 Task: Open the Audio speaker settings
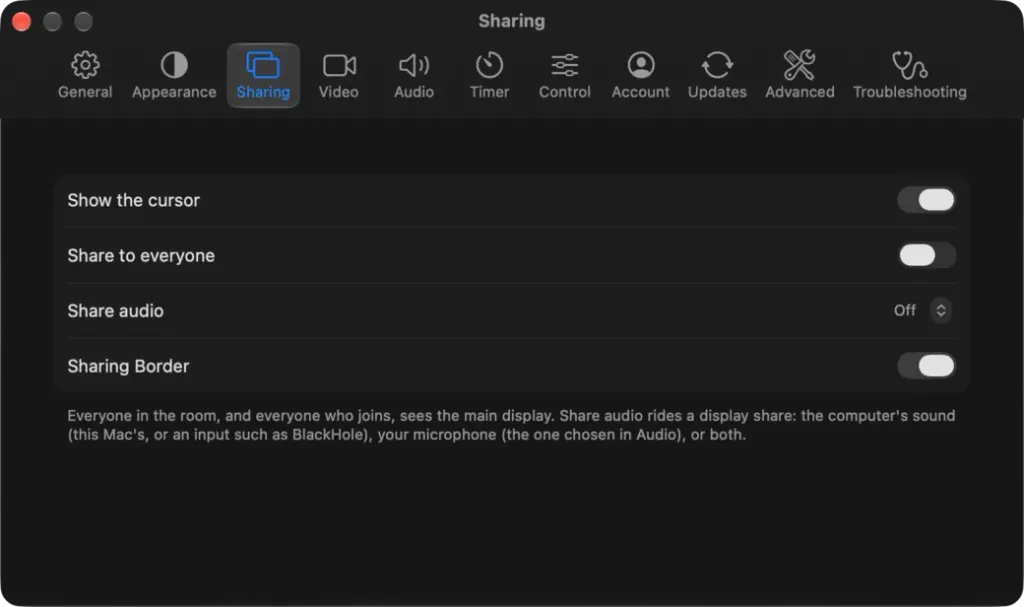pyautogui.click(x=414, y=75)
